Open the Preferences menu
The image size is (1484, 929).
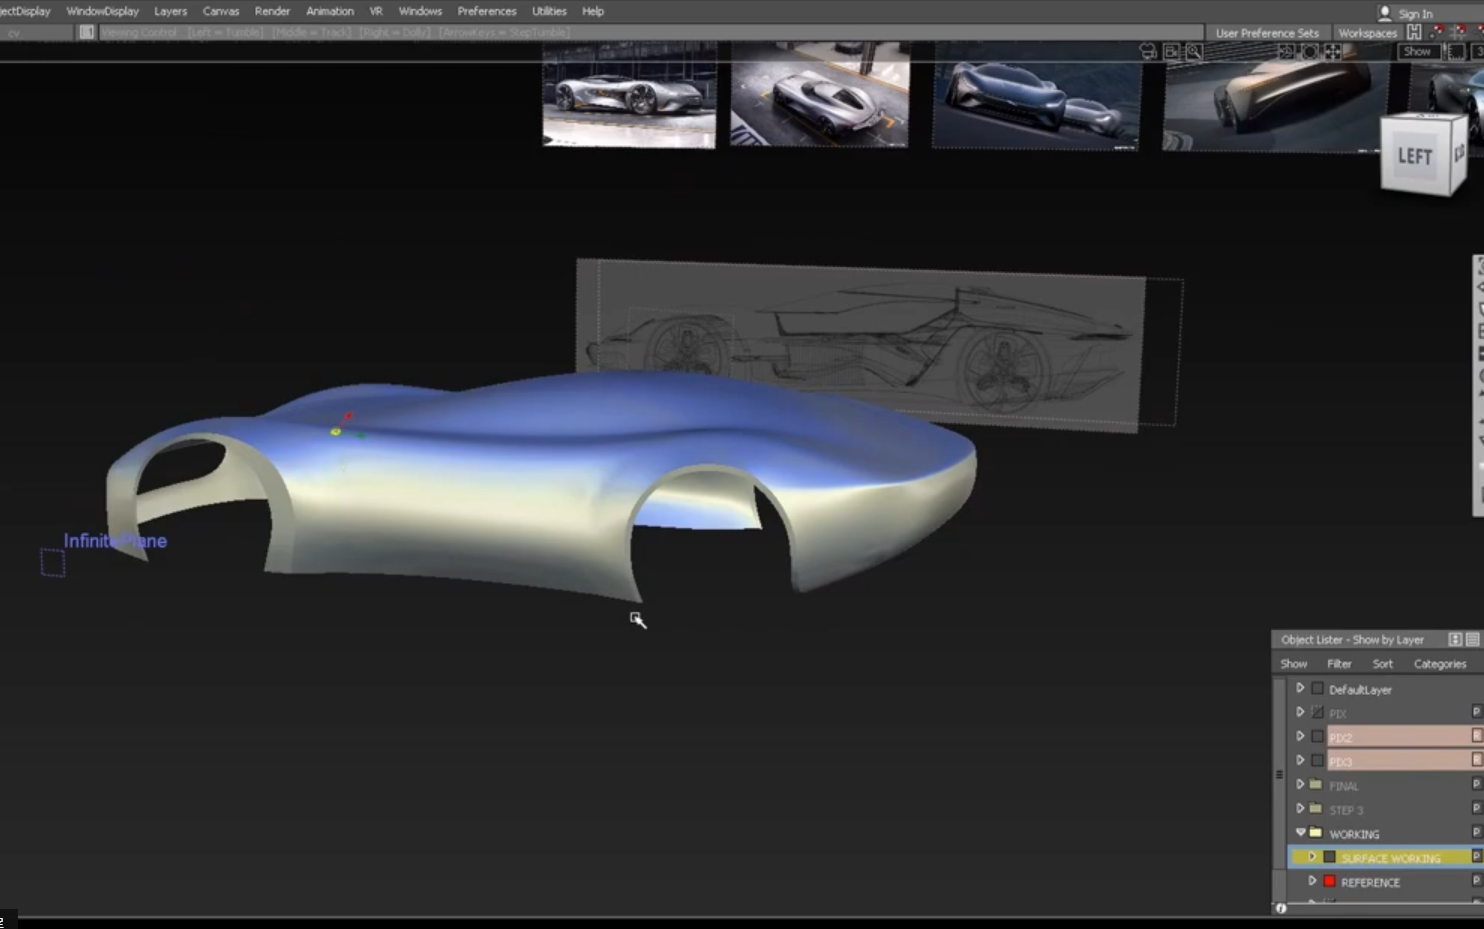click(486, 11)
